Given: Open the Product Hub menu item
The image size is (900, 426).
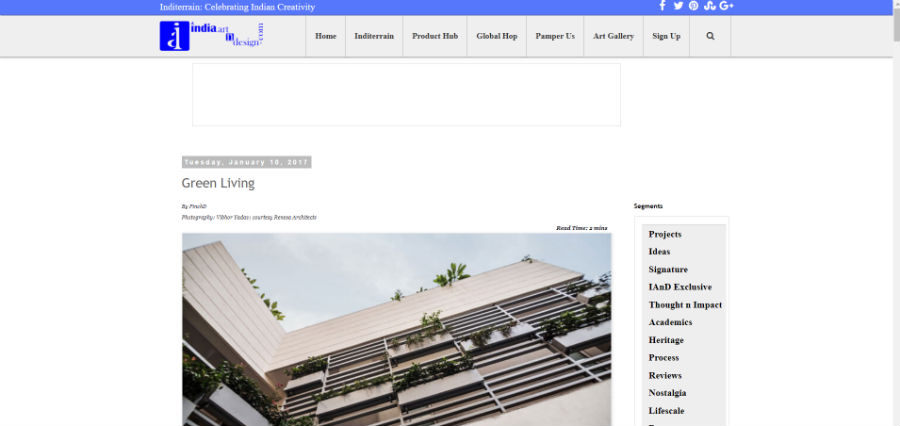Looking at the screenshot, I should coord(435,36).
